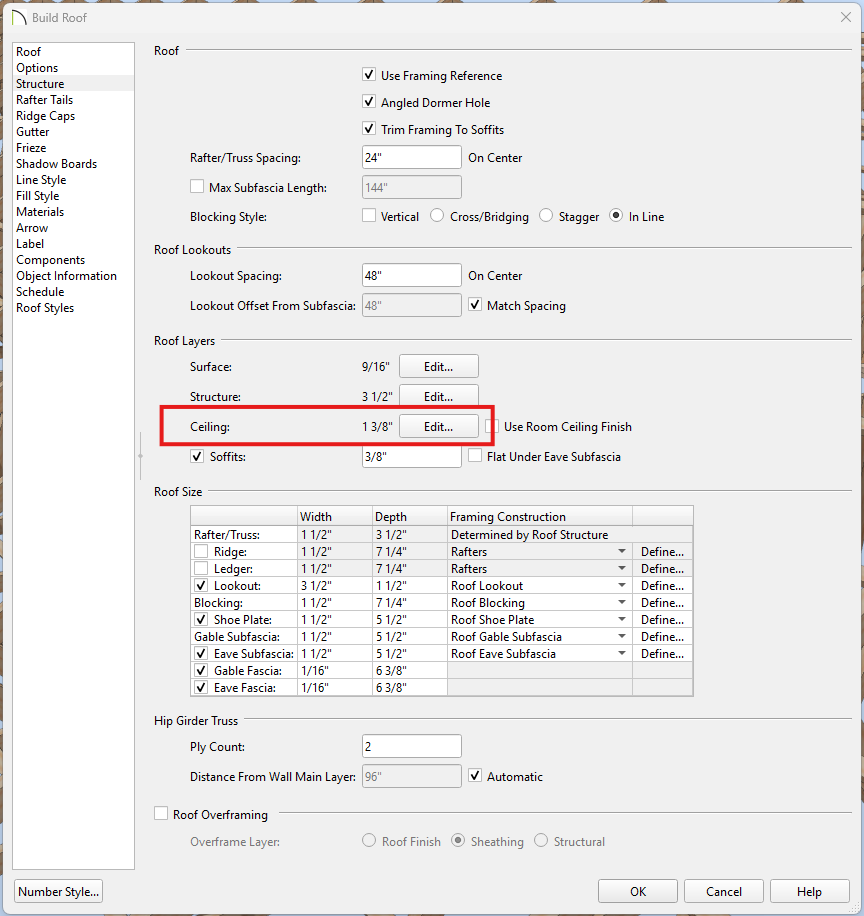Open the Frieze panel

coord(31,148)
